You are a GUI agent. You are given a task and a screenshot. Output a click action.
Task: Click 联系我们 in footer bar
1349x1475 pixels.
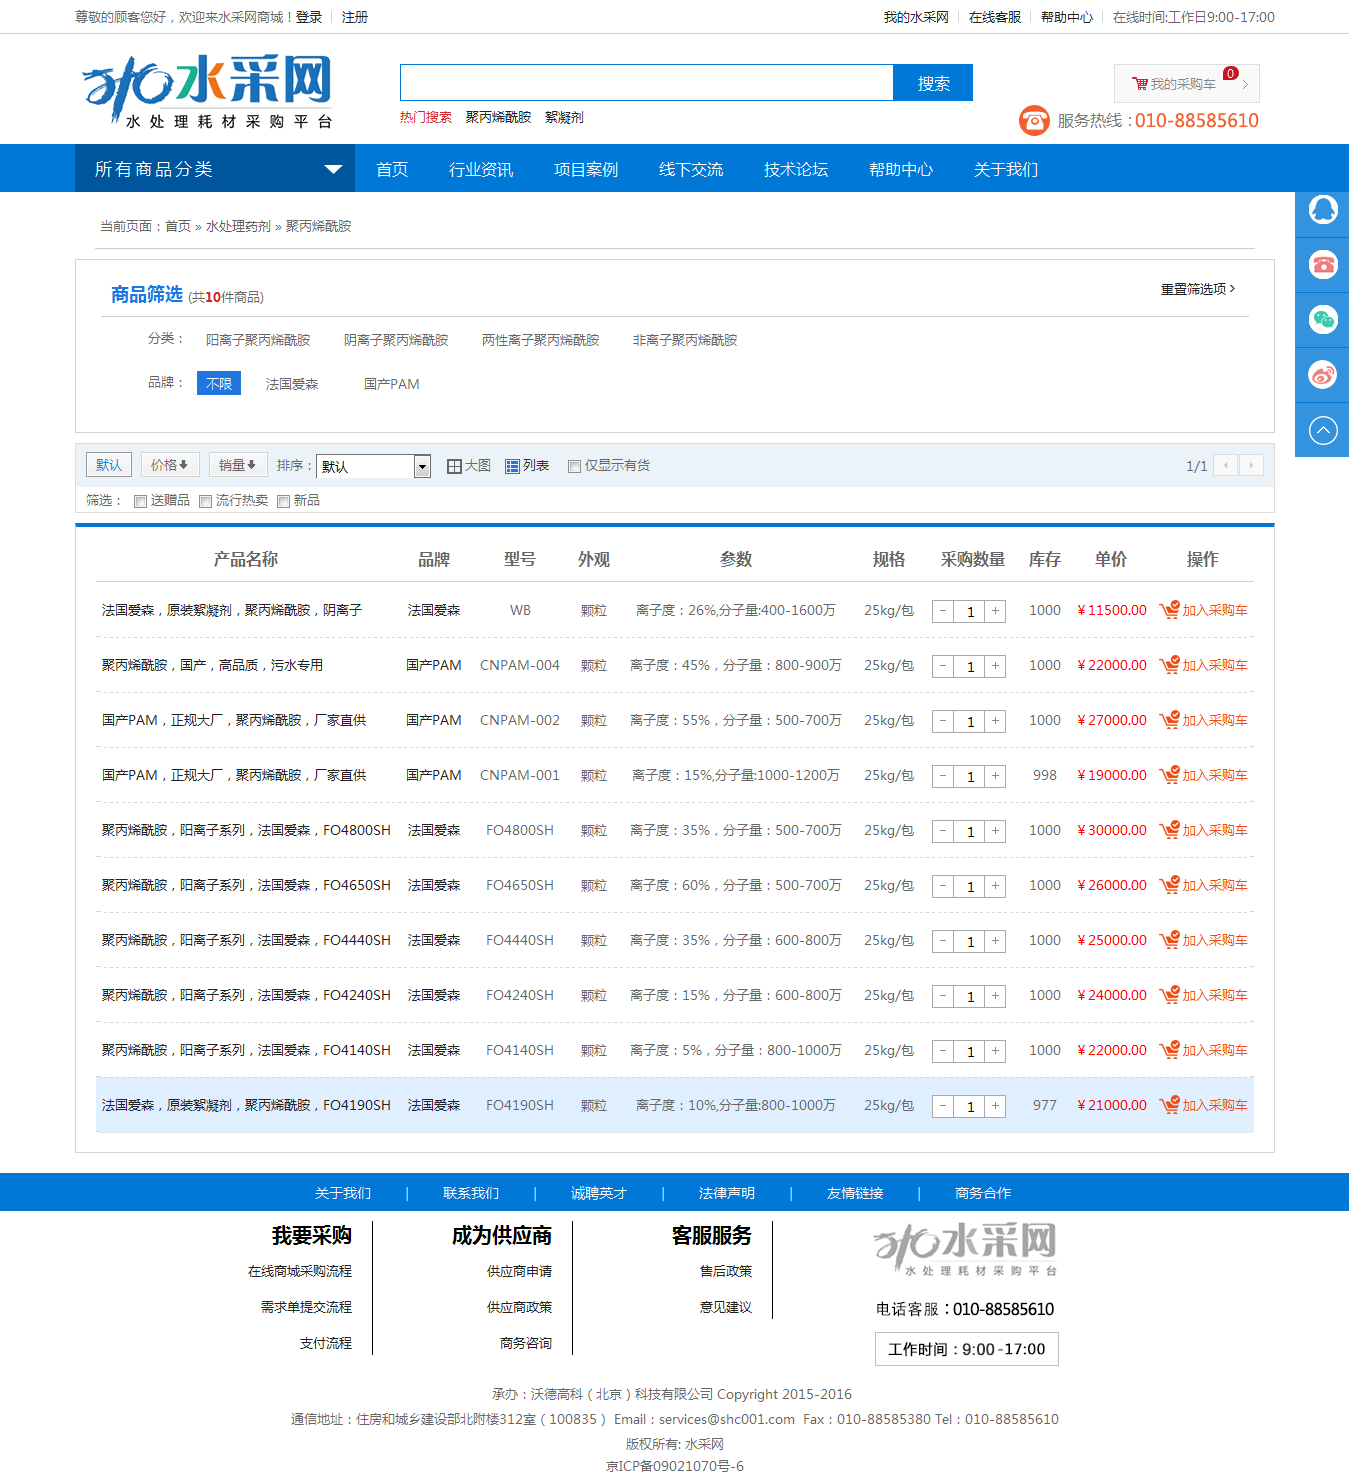[x=471, y=1193]
